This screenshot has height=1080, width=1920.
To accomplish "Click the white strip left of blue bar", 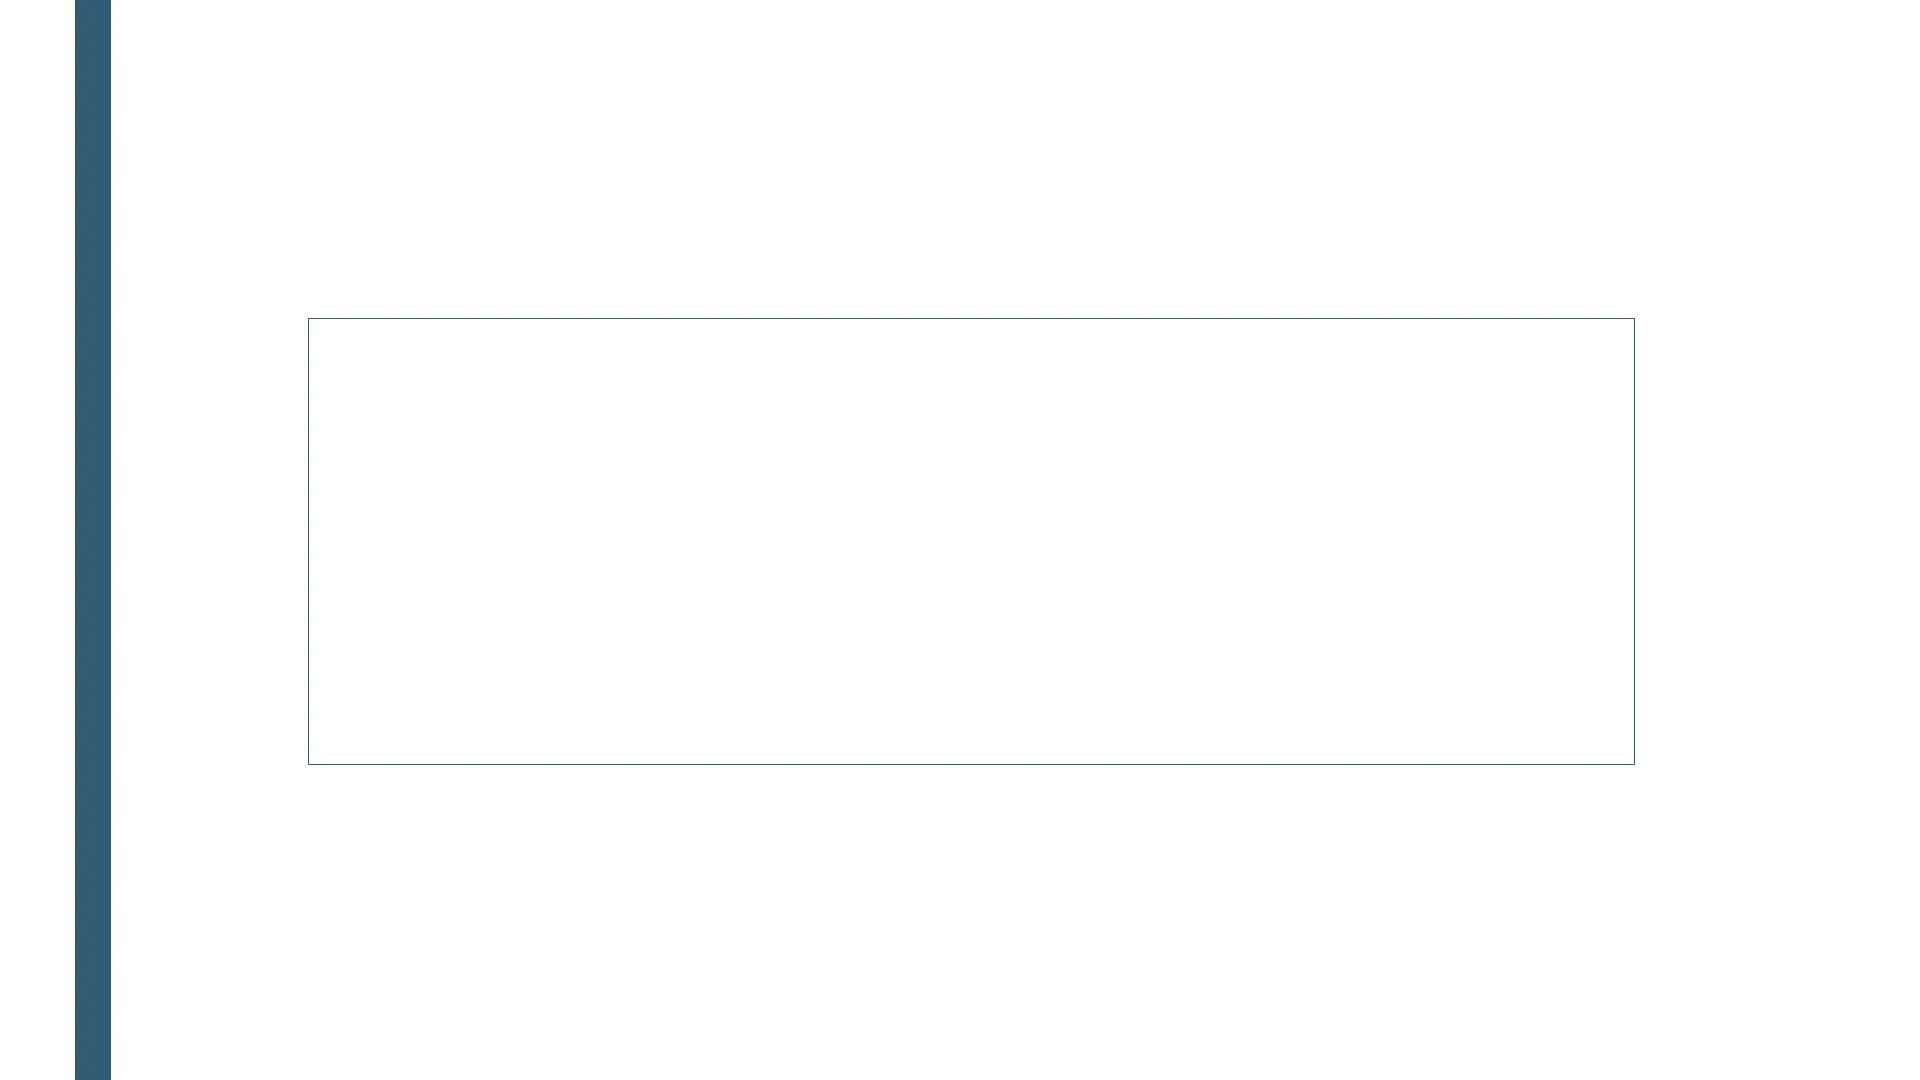I will (37, 541).
